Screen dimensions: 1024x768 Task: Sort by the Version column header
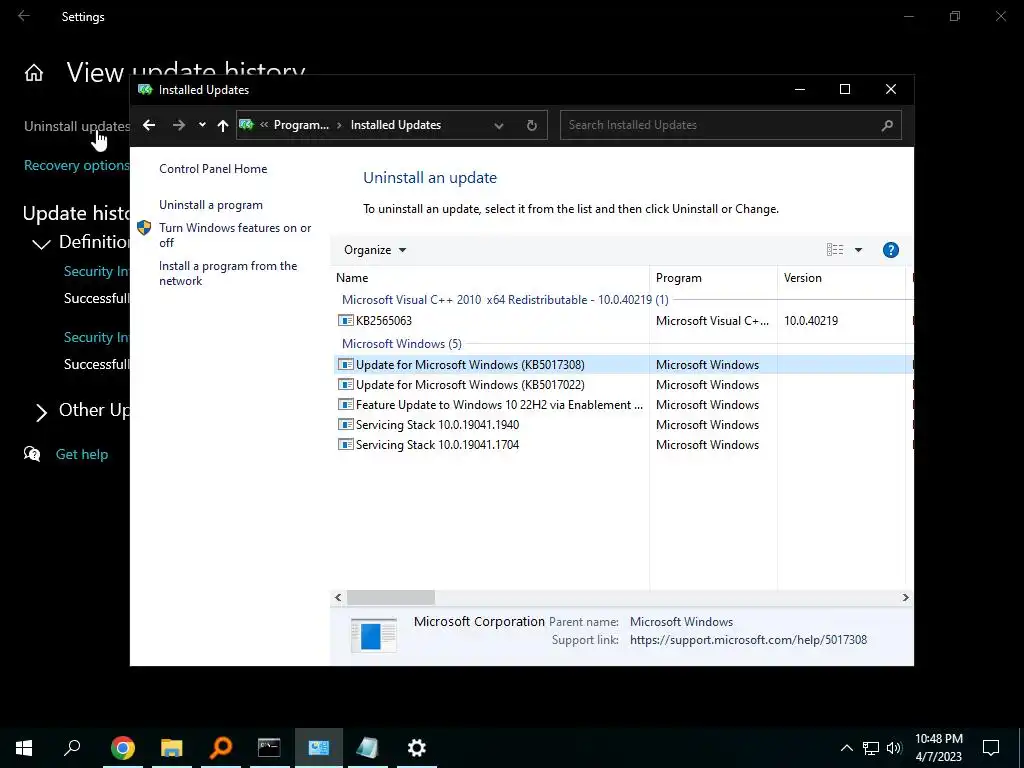coord(841,278)
